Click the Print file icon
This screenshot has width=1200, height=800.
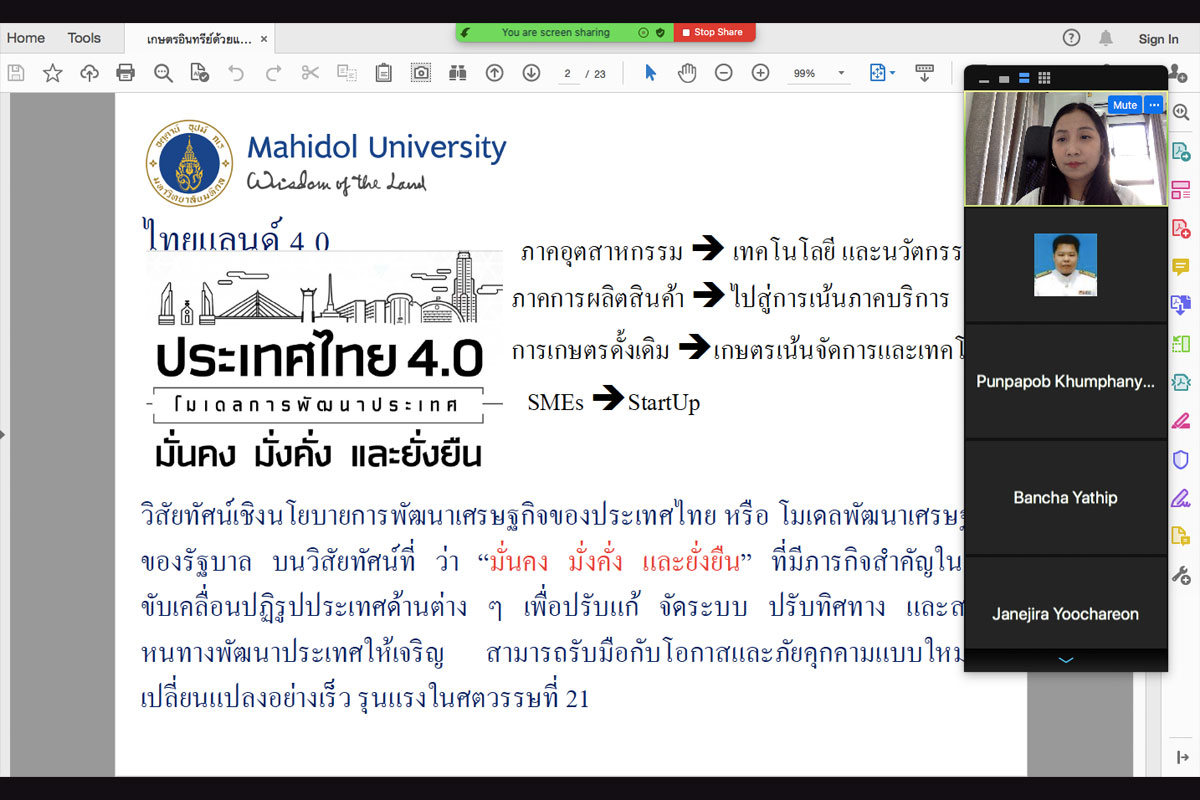[125, 73]
